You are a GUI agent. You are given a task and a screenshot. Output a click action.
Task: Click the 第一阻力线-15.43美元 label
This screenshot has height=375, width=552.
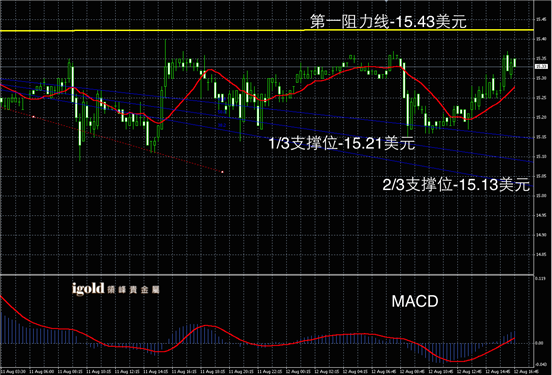tap(388, 22)
